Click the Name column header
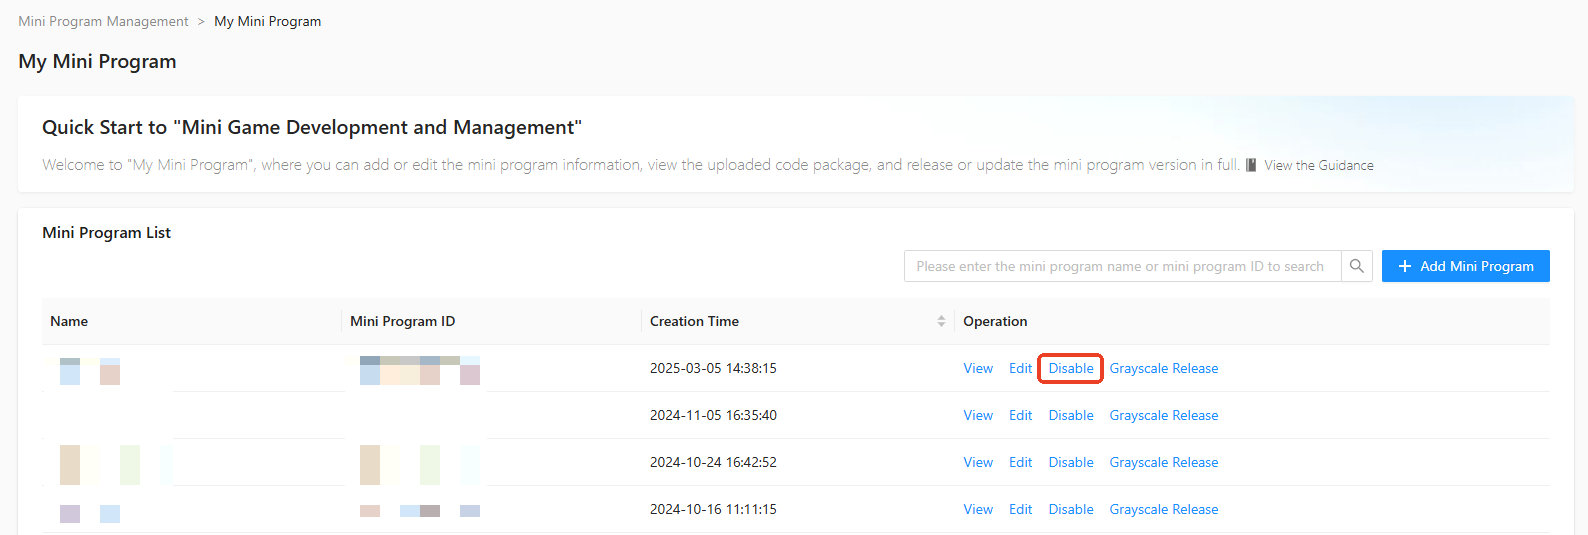Screen dimensions: 1588x535 69,321
